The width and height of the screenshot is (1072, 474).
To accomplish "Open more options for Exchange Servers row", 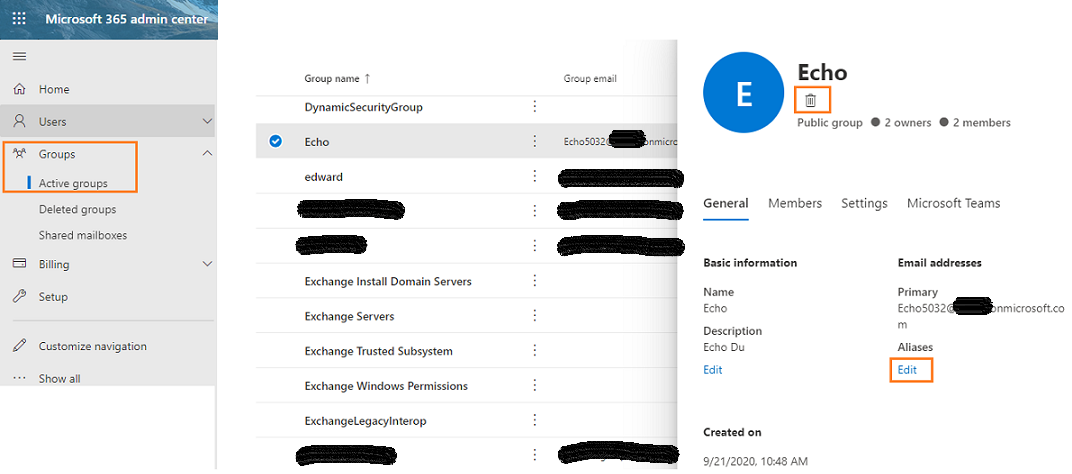I will (x=535, y=316).
